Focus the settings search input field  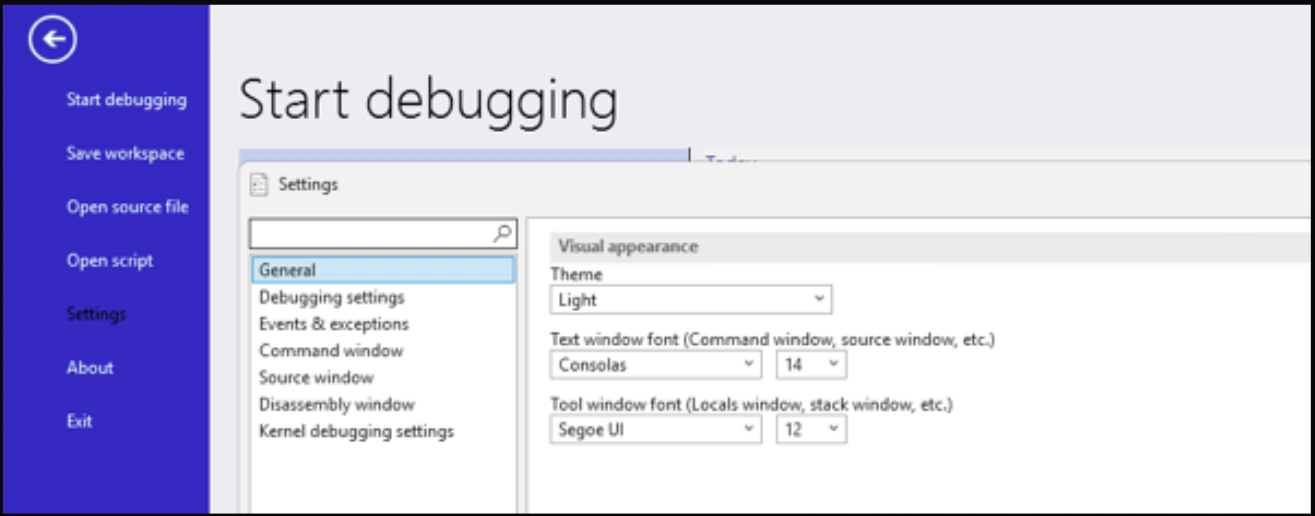[x=370, y=234]
